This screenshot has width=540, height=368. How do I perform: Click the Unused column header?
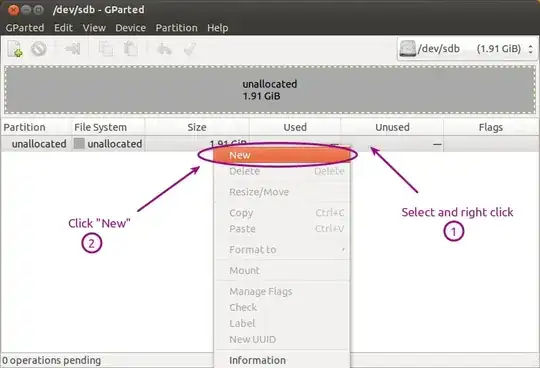(x=392, y=127)
